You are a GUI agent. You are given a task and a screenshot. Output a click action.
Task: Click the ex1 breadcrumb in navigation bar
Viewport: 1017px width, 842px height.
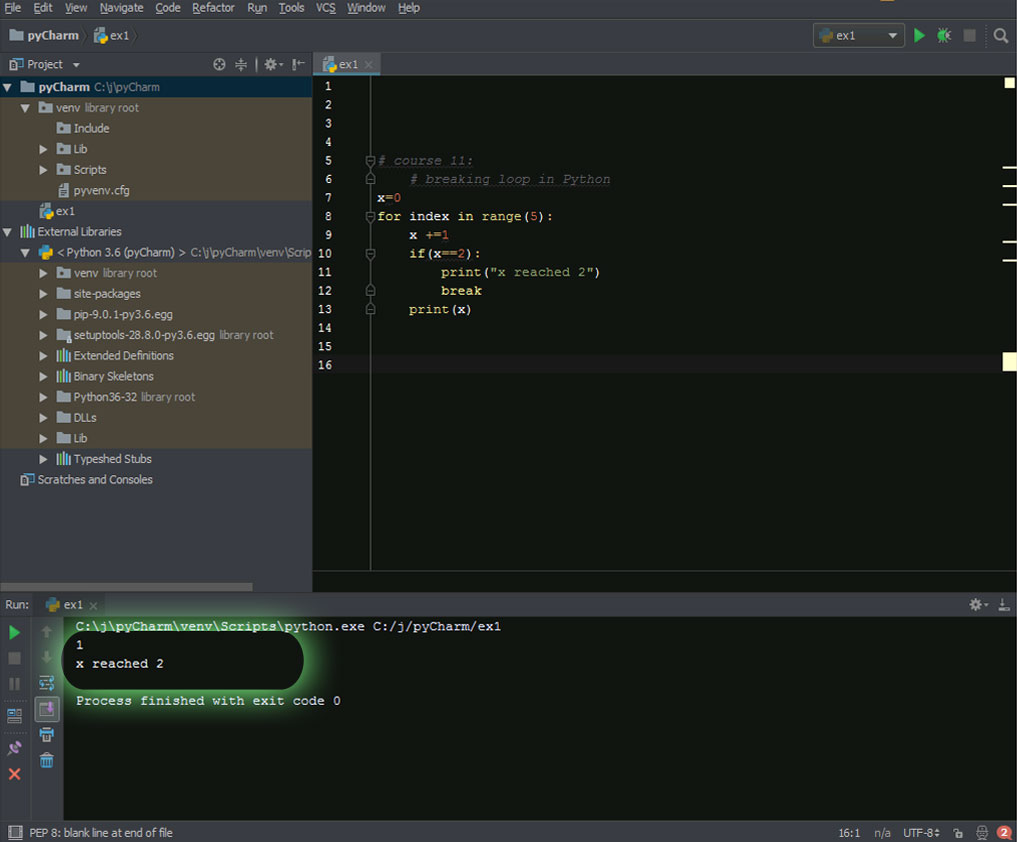pos(112,36)
